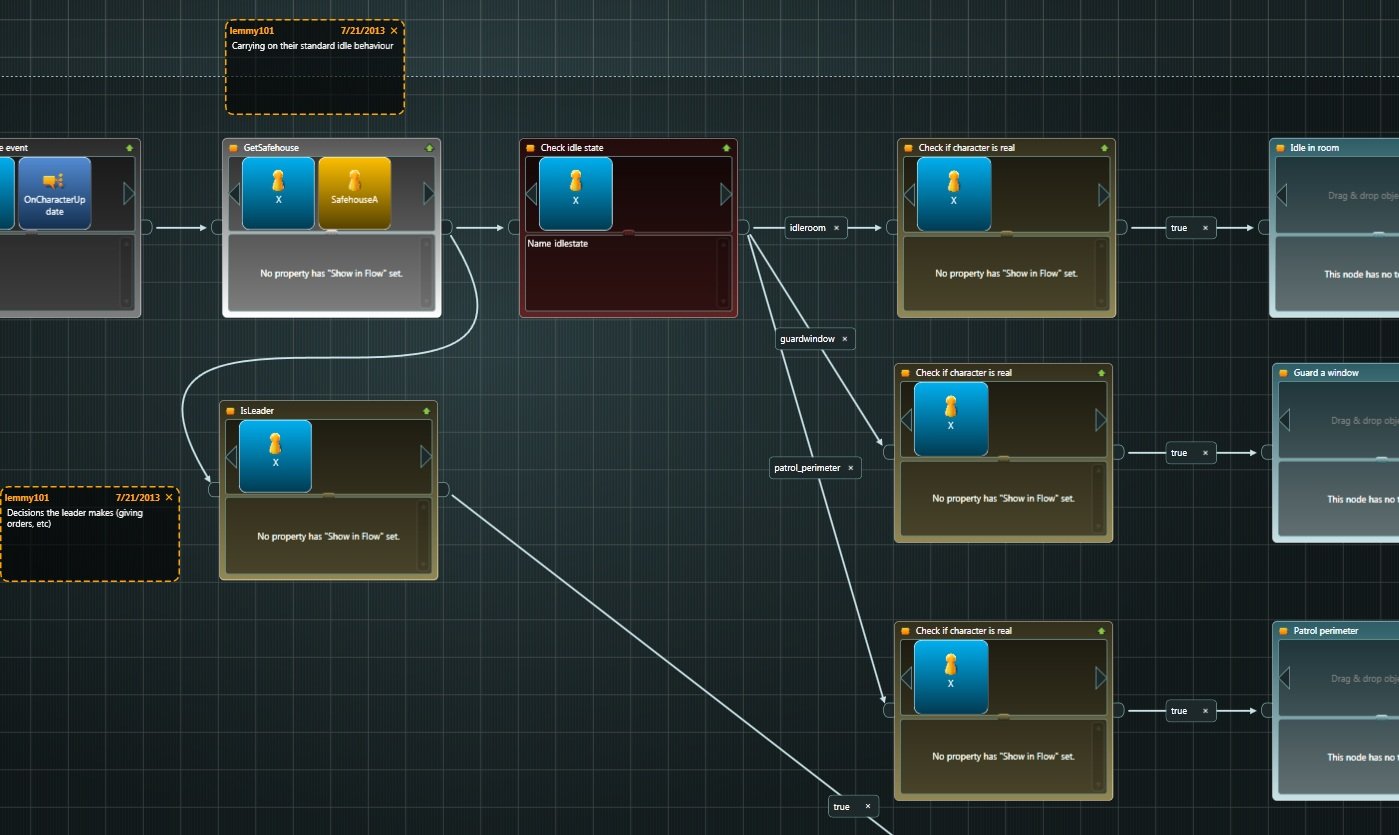Screen dimensions: 1399x835
Task: Click the IsLeader output pin
Action: coord(443,489)
